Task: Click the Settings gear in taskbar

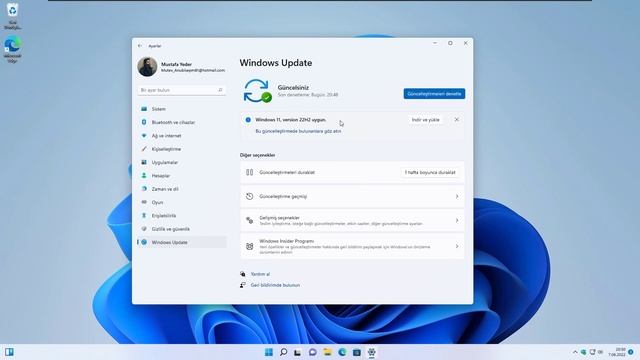Action: (371, 352)
